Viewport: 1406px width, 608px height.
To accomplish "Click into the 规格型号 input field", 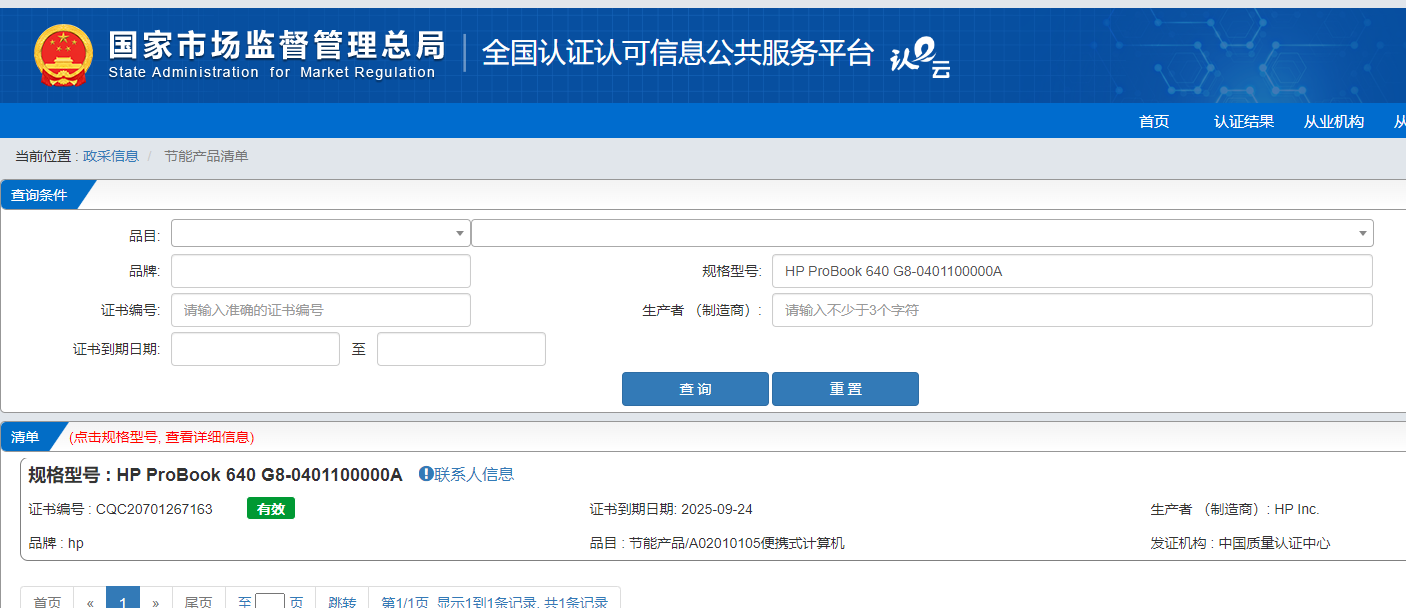I will 1072,271.
